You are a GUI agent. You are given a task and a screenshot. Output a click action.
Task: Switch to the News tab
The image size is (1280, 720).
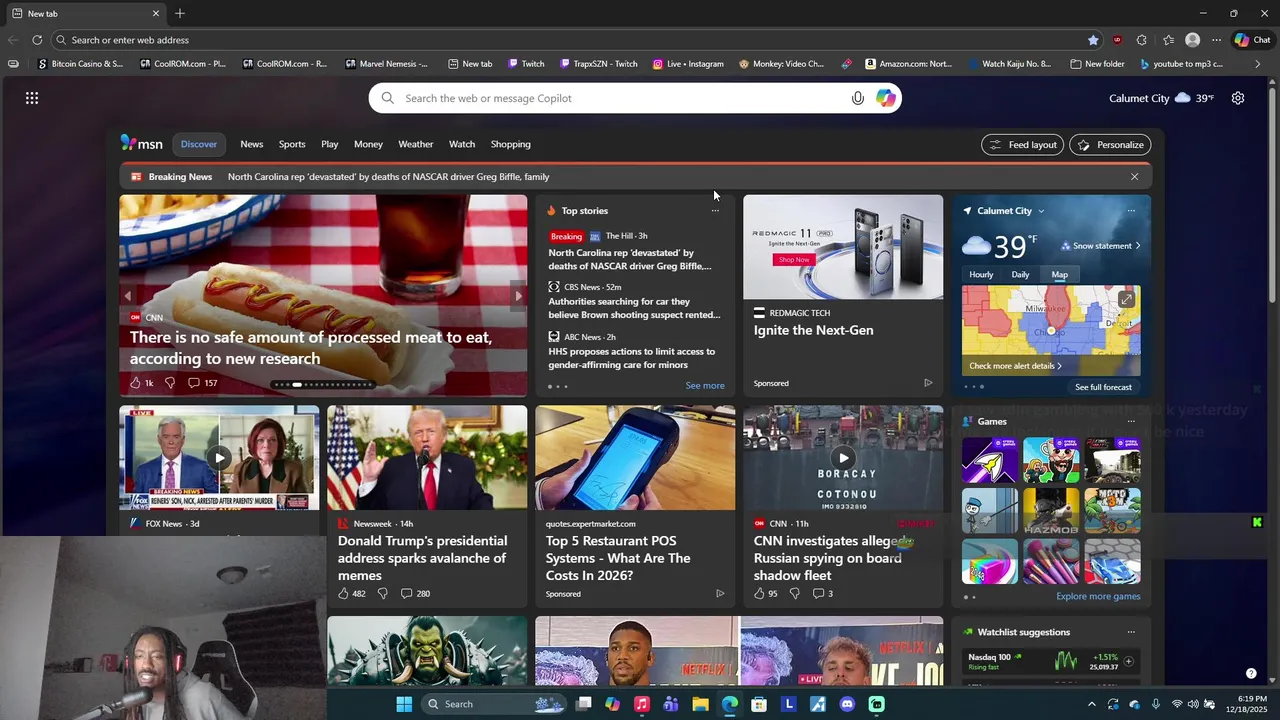pyautogui.click(x=252, y=144)
